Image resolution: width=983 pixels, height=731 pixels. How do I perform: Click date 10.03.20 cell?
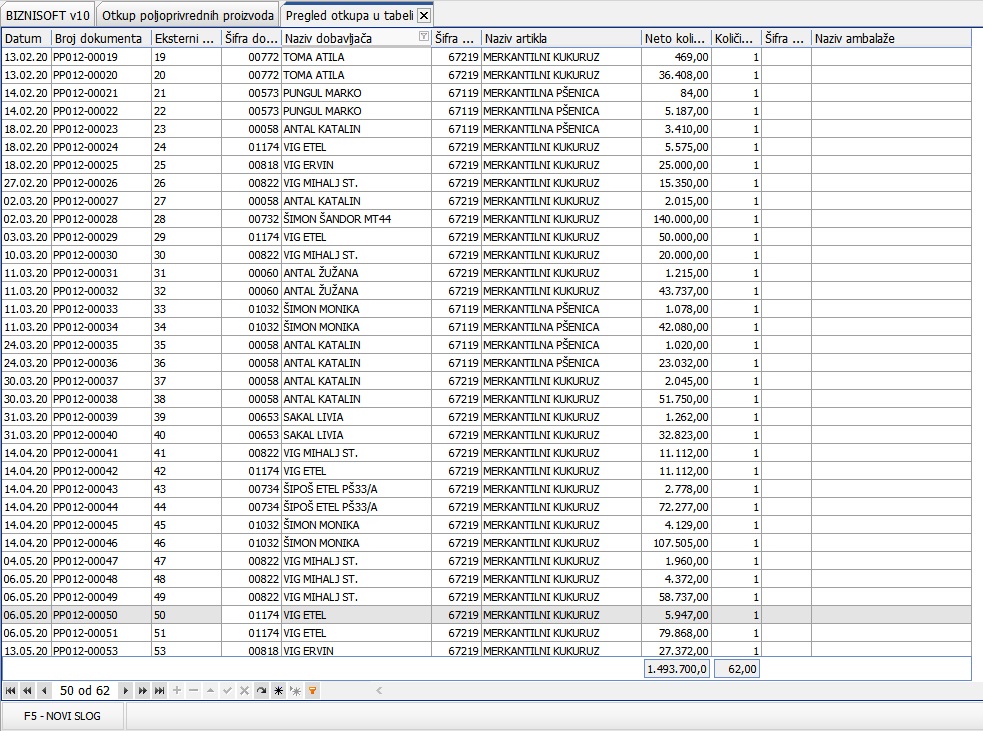pyautogui.click(x=26, y=255)
